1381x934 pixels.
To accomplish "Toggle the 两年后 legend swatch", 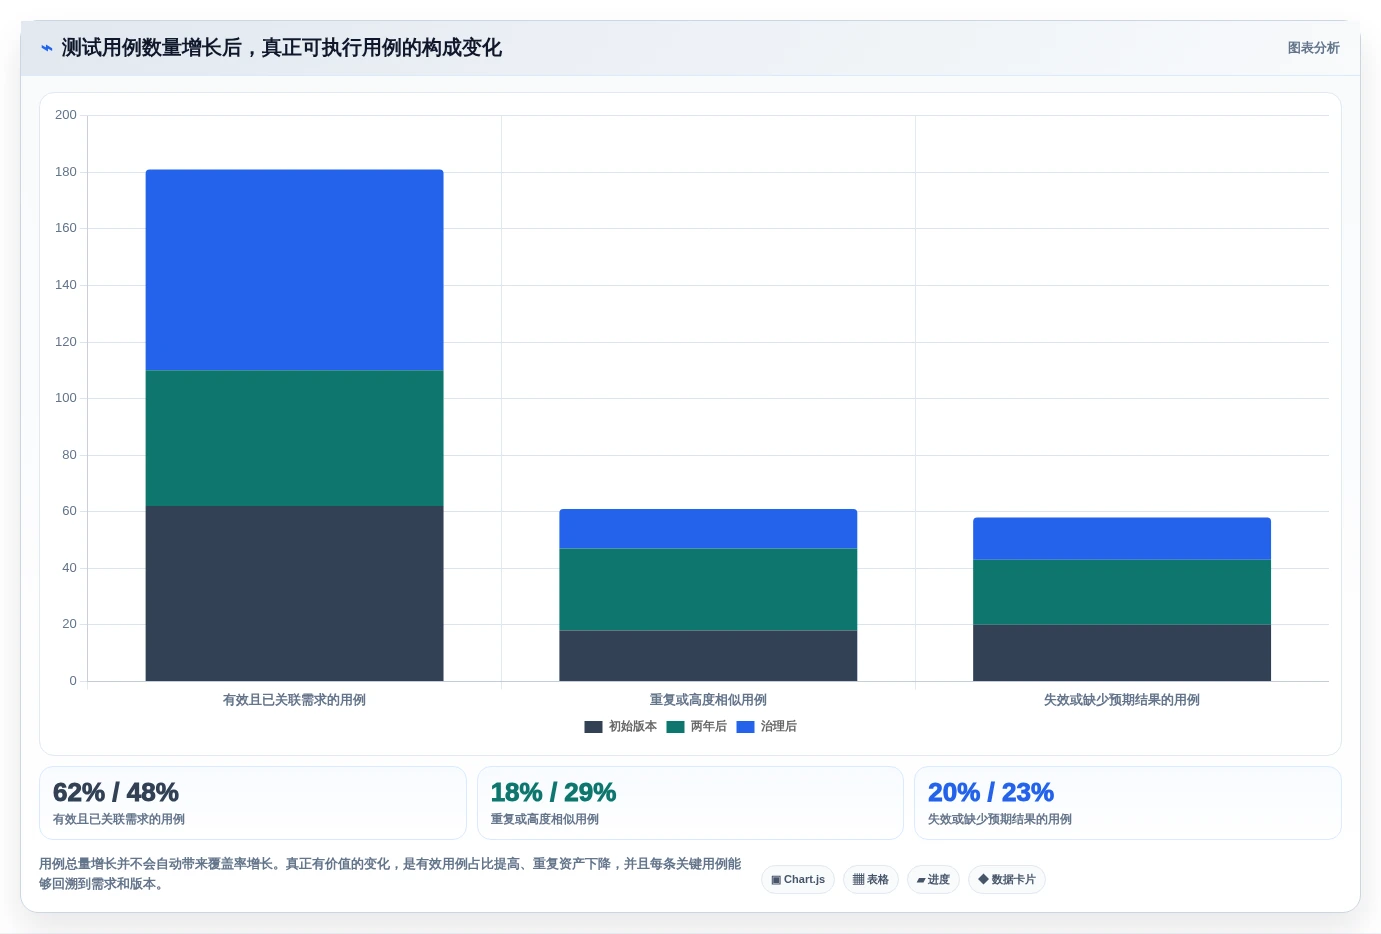I will 675,727.
